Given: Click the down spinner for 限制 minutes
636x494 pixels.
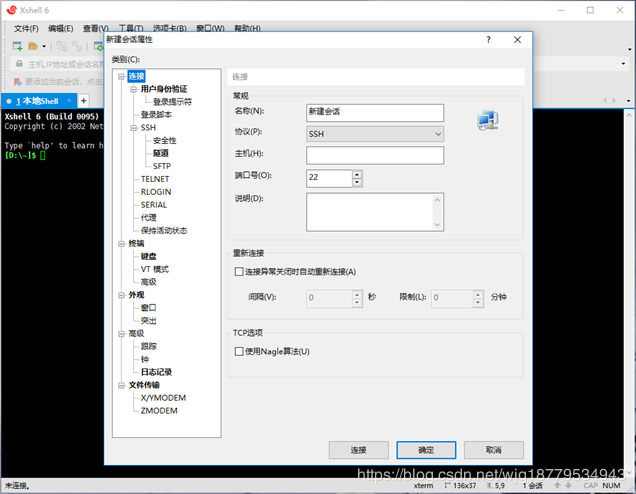Looking at the screenshot, I should [x=478, y=302].
